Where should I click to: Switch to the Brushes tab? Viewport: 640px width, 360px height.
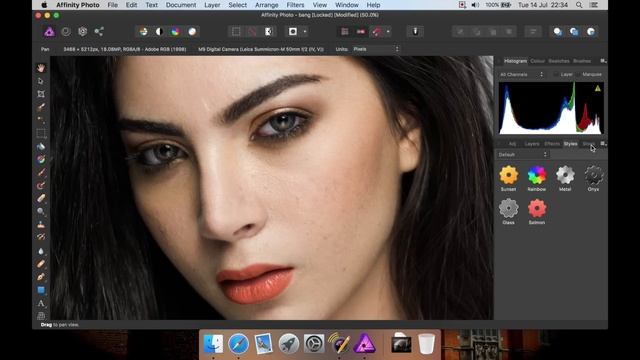click(582, 61)
